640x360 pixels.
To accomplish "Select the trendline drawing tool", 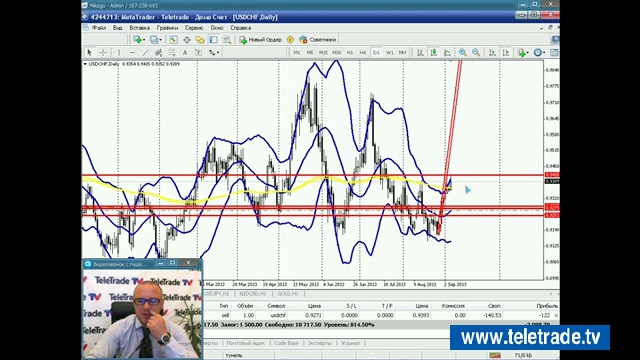I will click(x=145, y=52).
